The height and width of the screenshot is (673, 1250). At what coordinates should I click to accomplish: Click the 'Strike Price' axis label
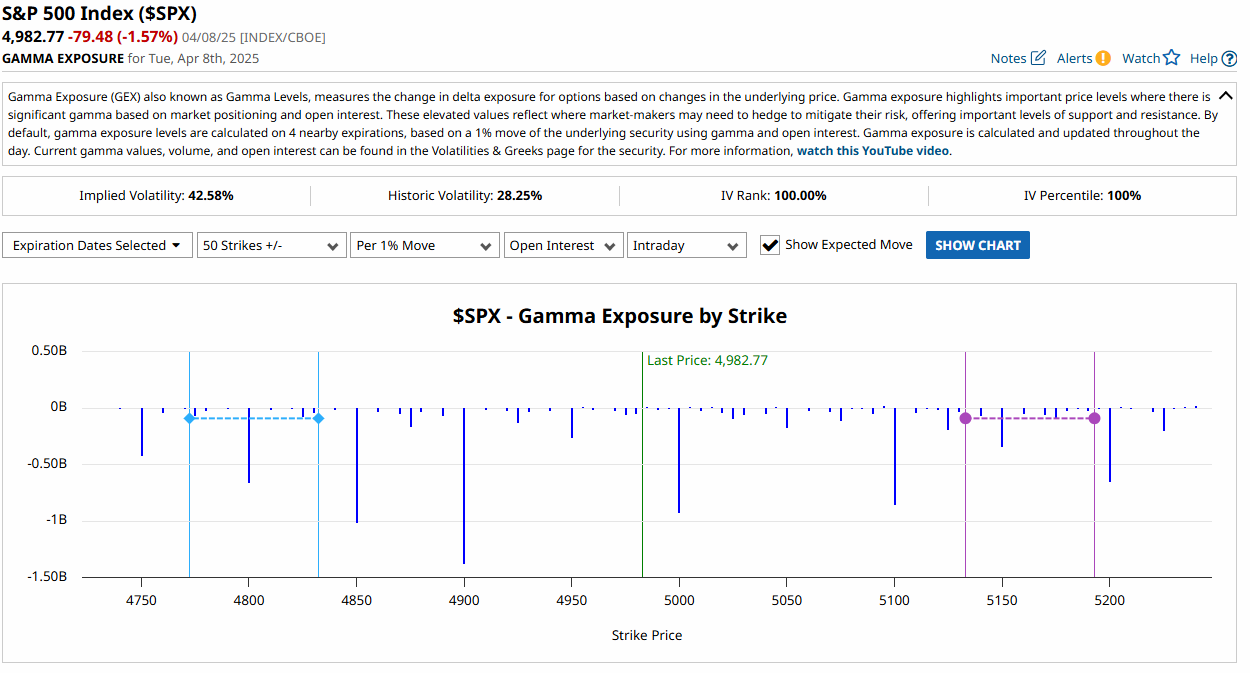click(647, 635)
